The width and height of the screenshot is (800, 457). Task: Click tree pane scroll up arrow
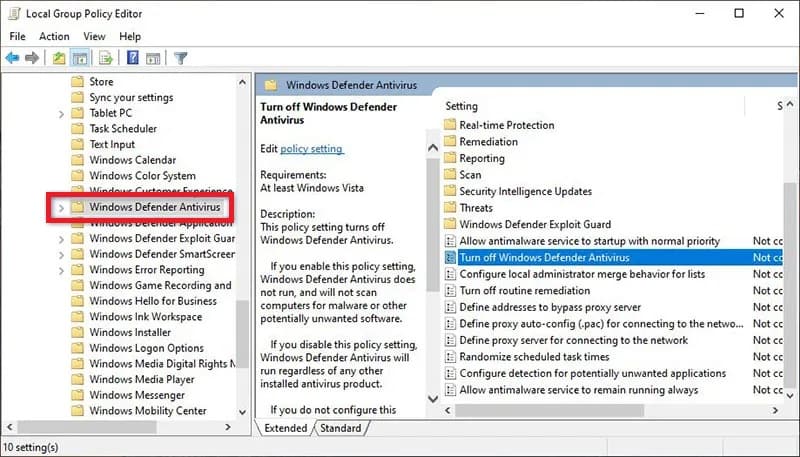242,82
